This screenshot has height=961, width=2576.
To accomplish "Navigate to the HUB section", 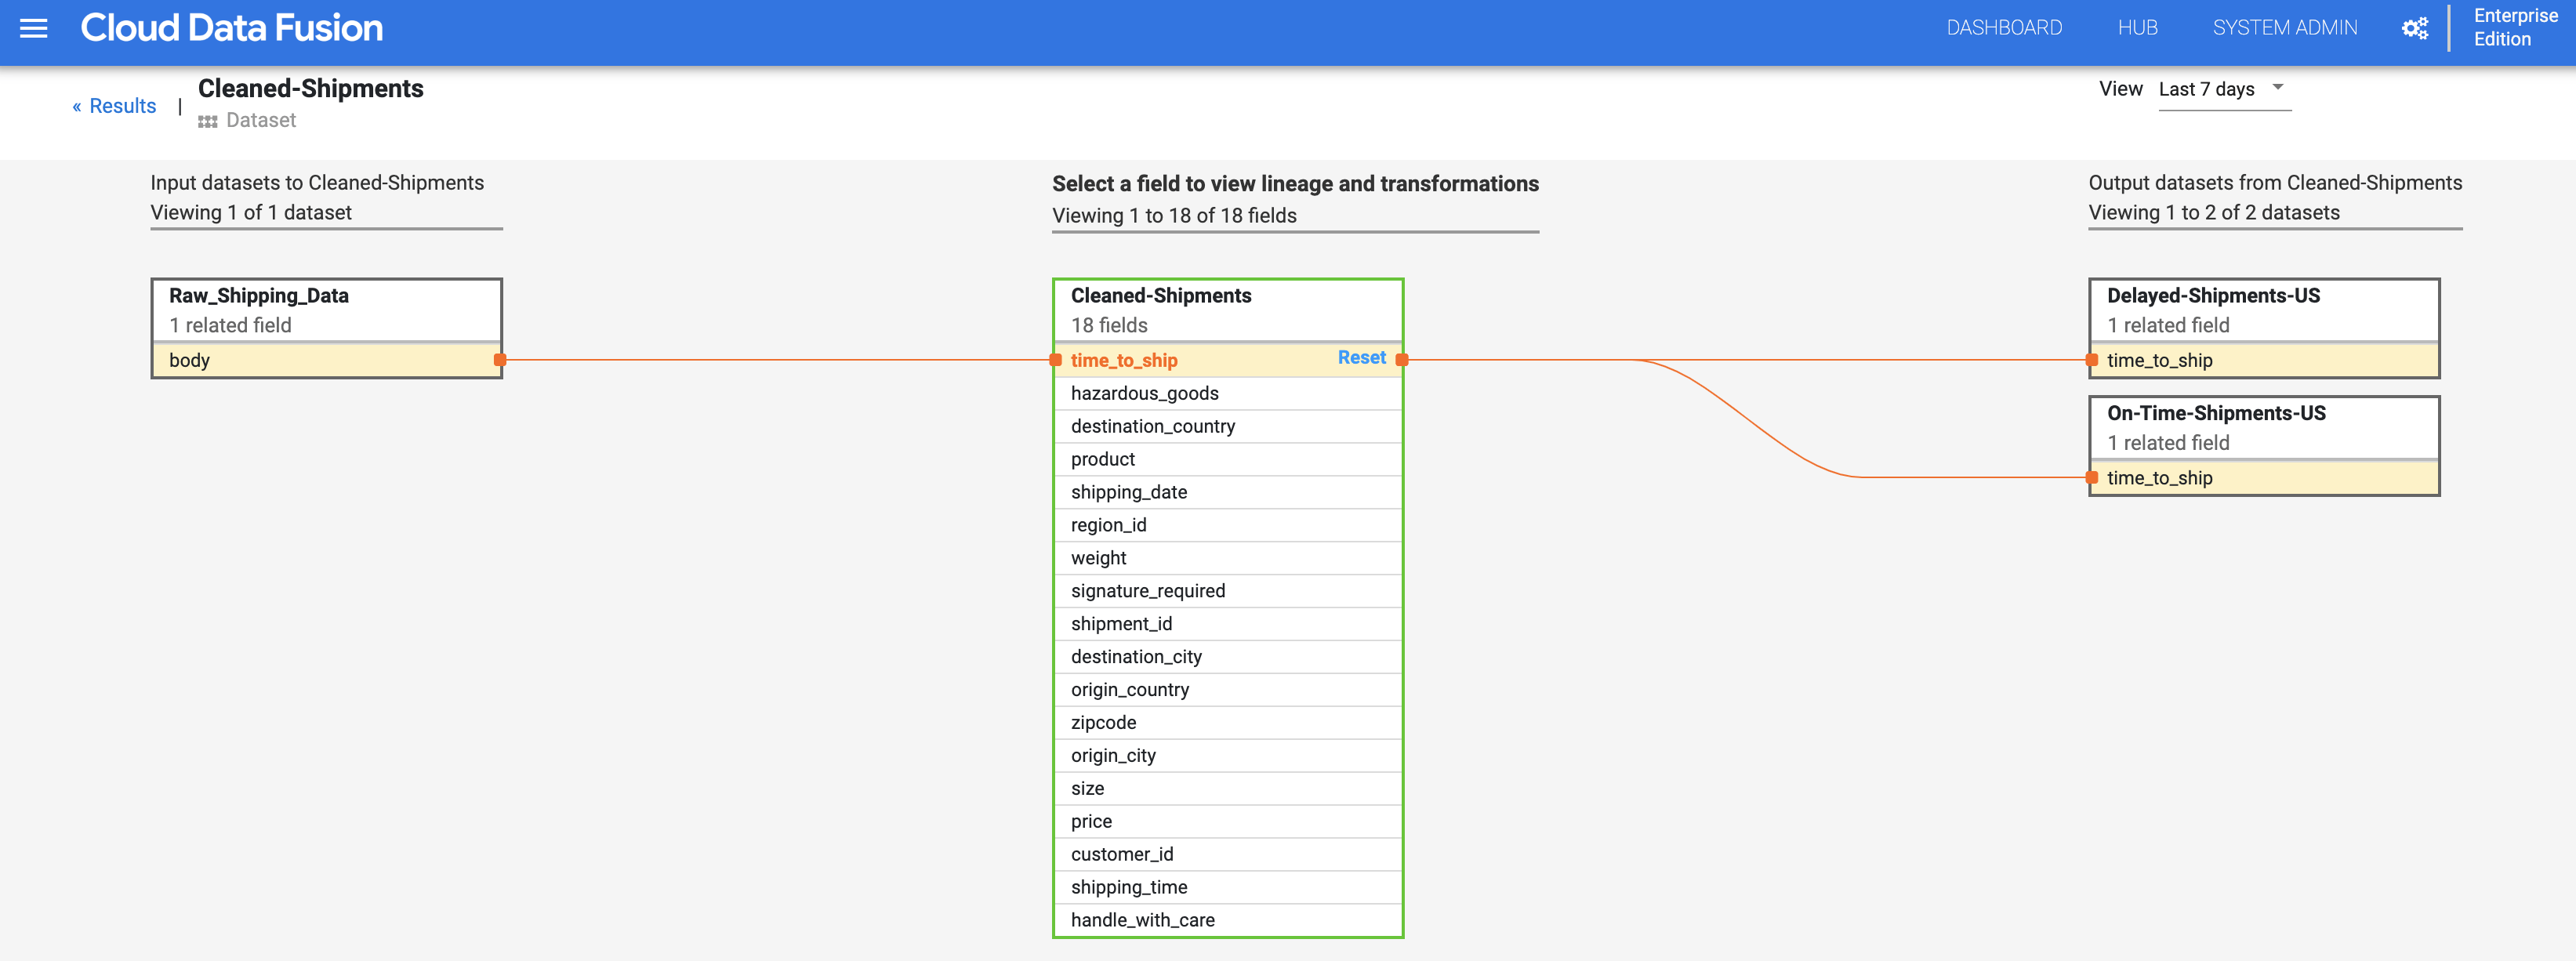I will coord(2138,28).
